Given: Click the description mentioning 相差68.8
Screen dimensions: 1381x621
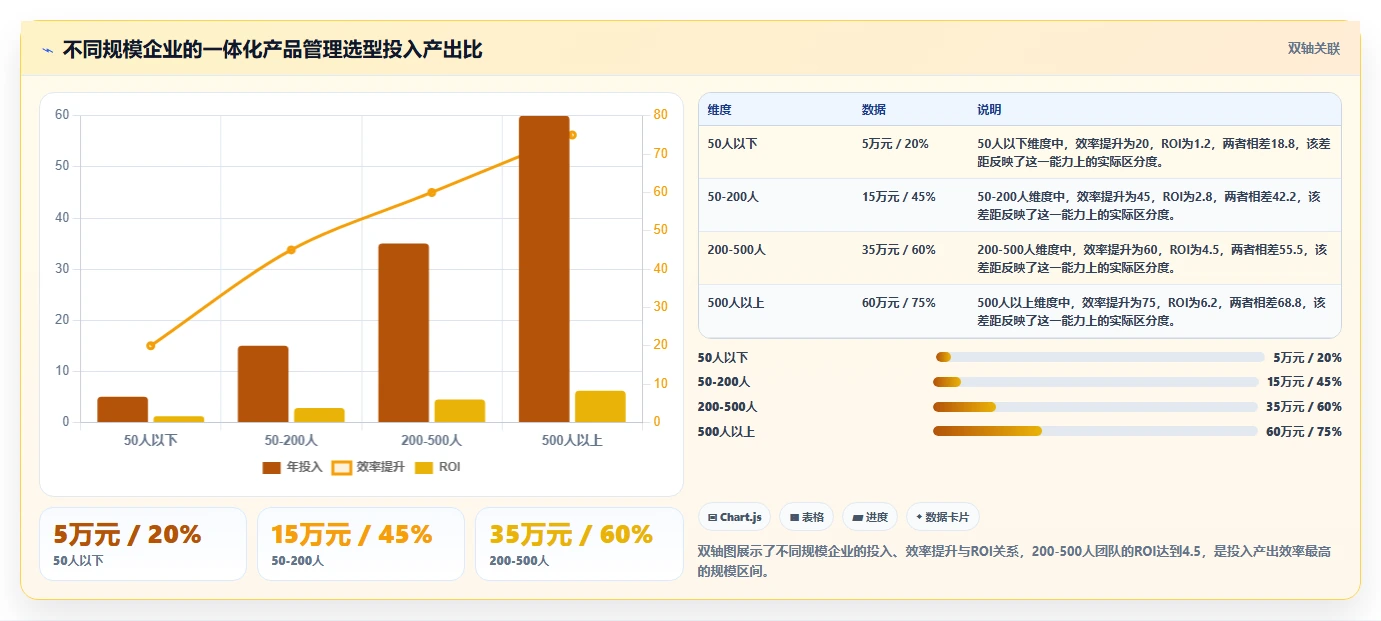Looking at the screenshot, I should click(x=1151, y=311).
